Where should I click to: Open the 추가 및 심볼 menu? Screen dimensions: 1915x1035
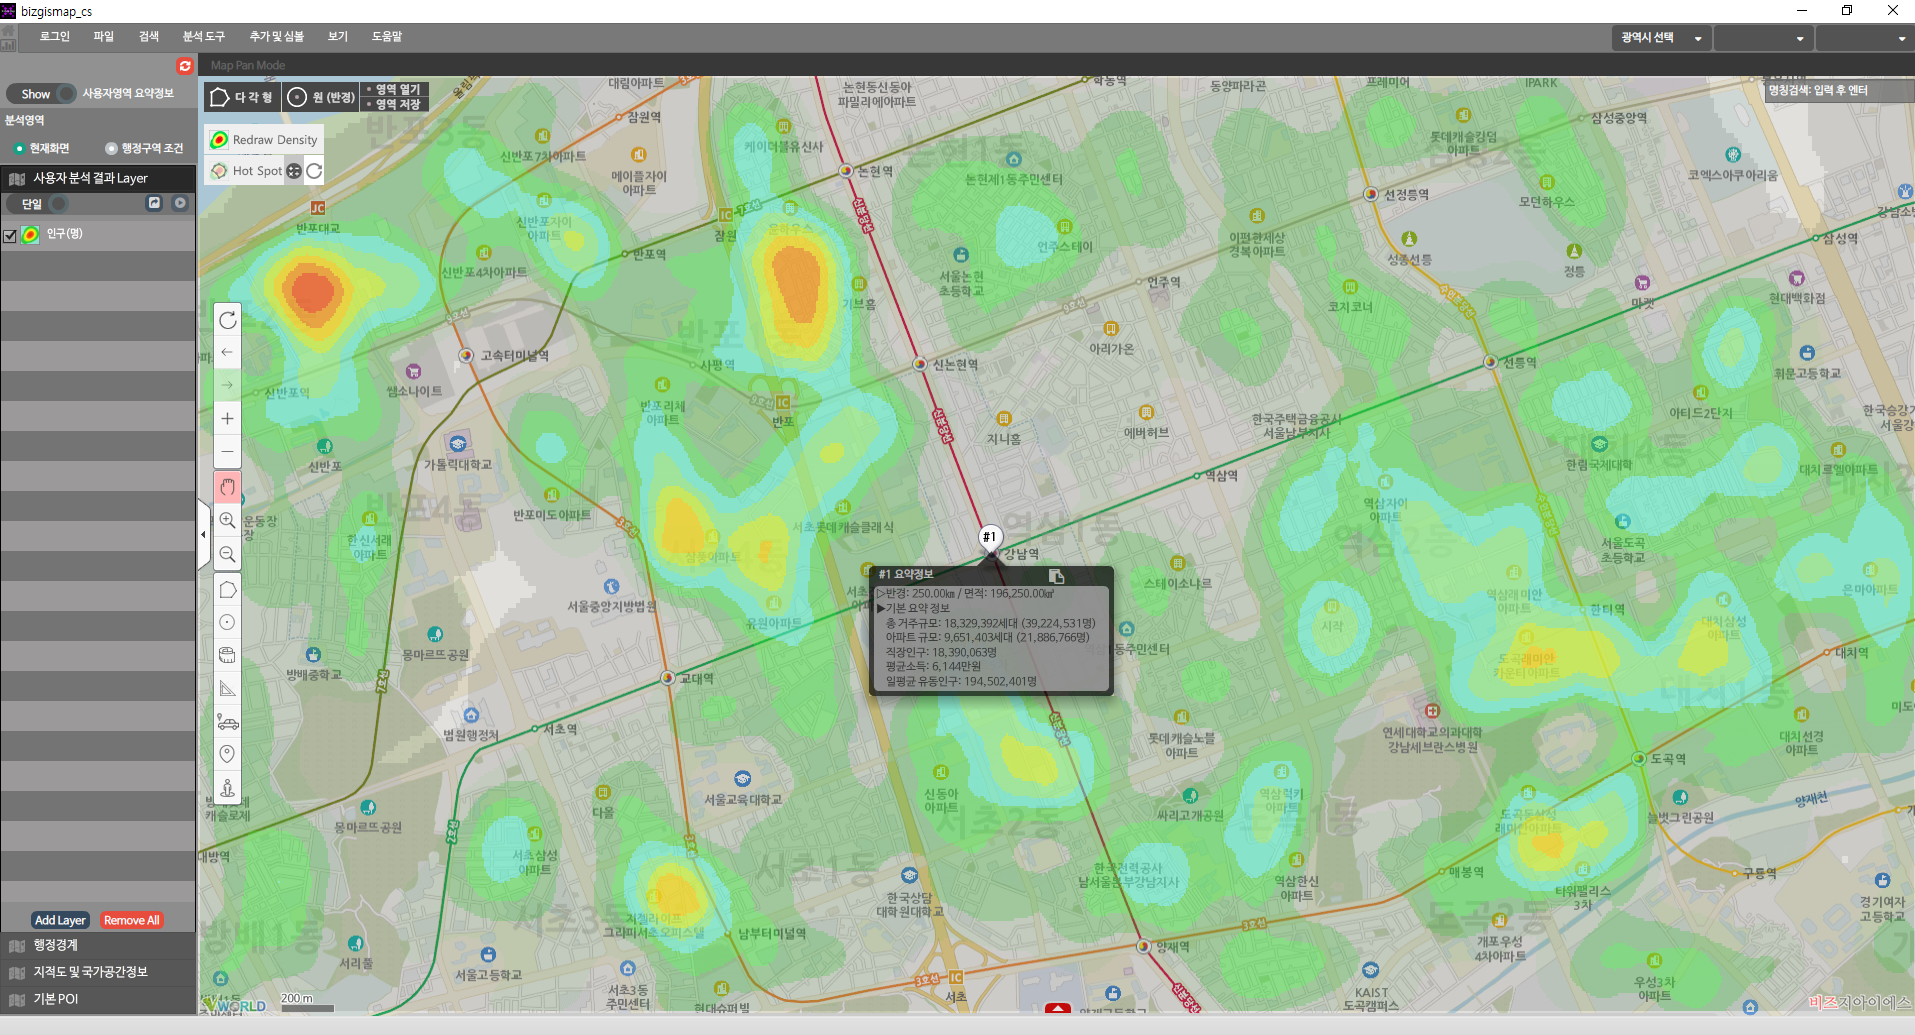click(x=277, y=37)
